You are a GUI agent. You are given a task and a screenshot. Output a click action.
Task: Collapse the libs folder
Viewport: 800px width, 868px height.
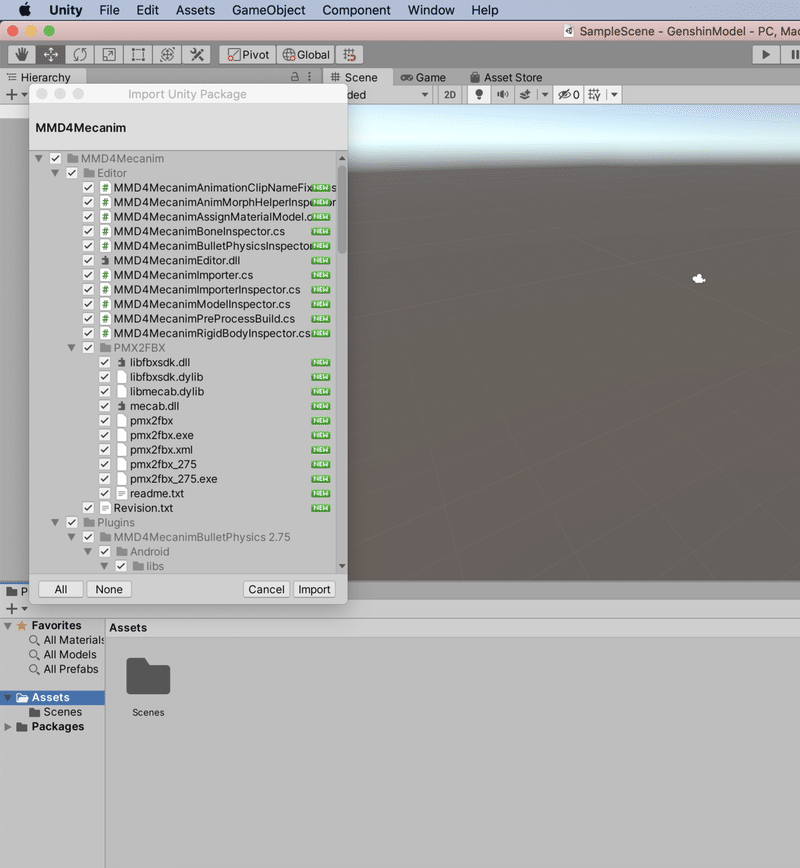pos(105,566)
